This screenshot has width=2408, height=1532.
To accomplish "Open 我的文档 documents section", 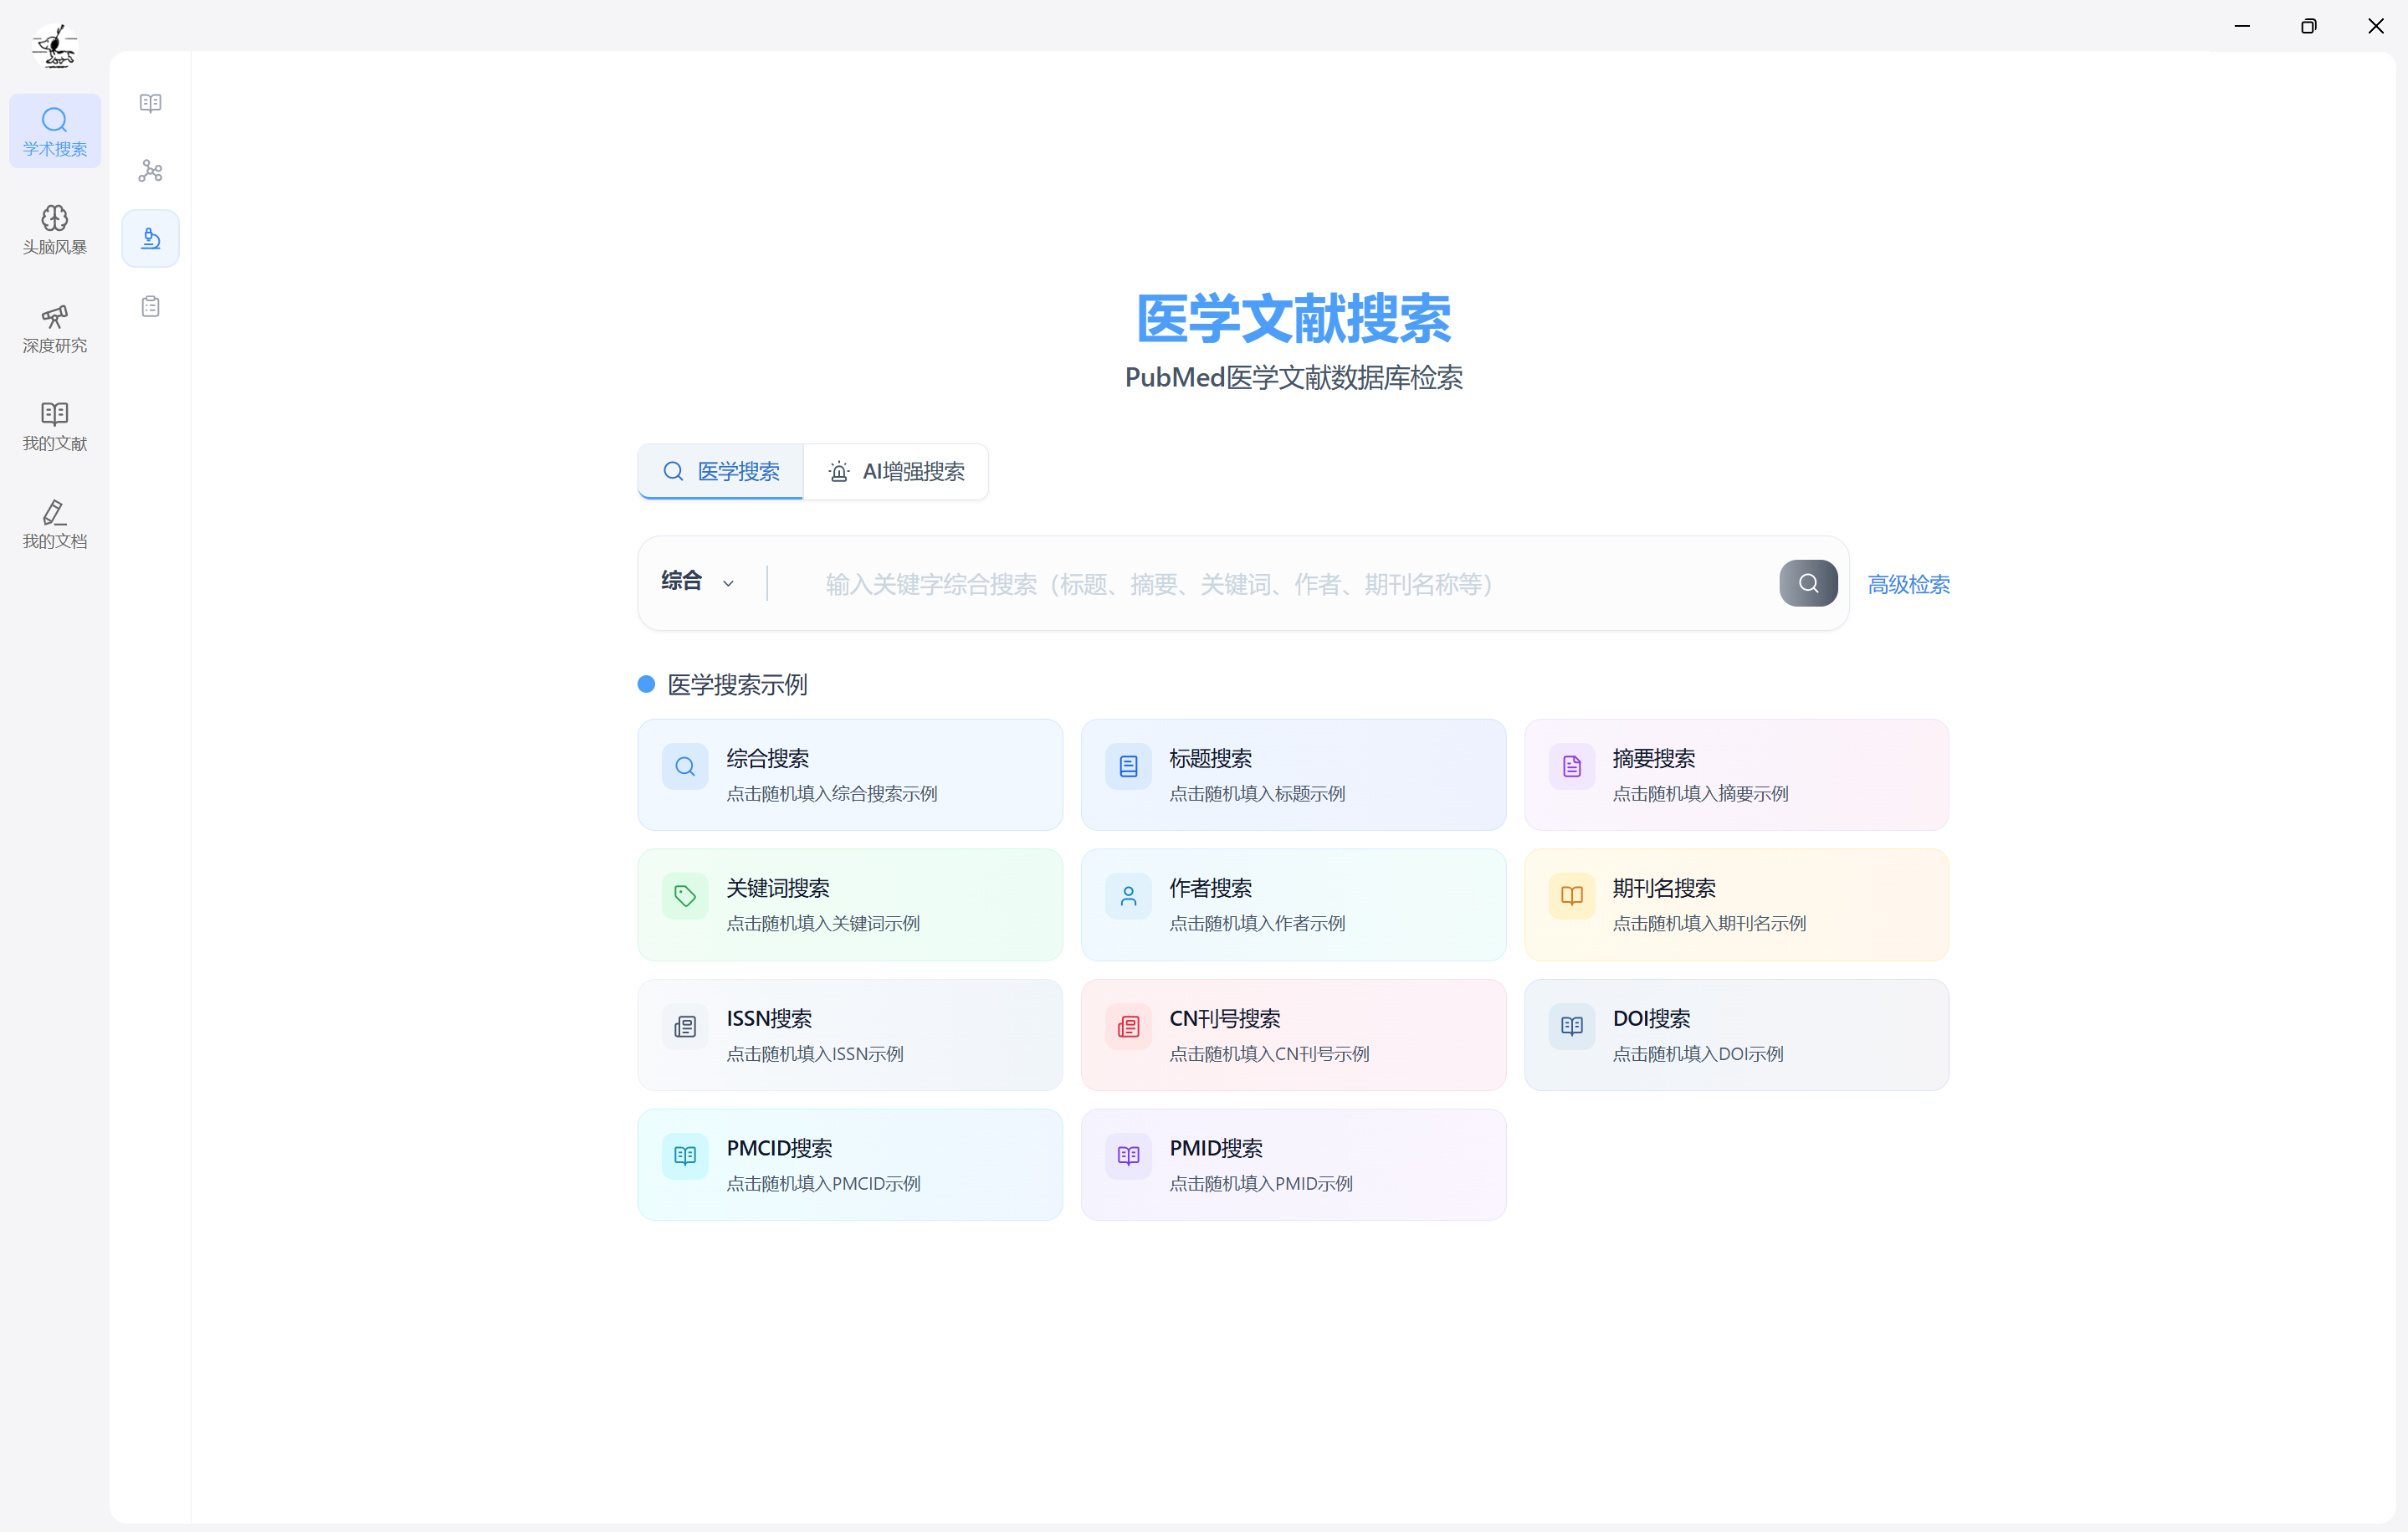I will pos(55,524).
